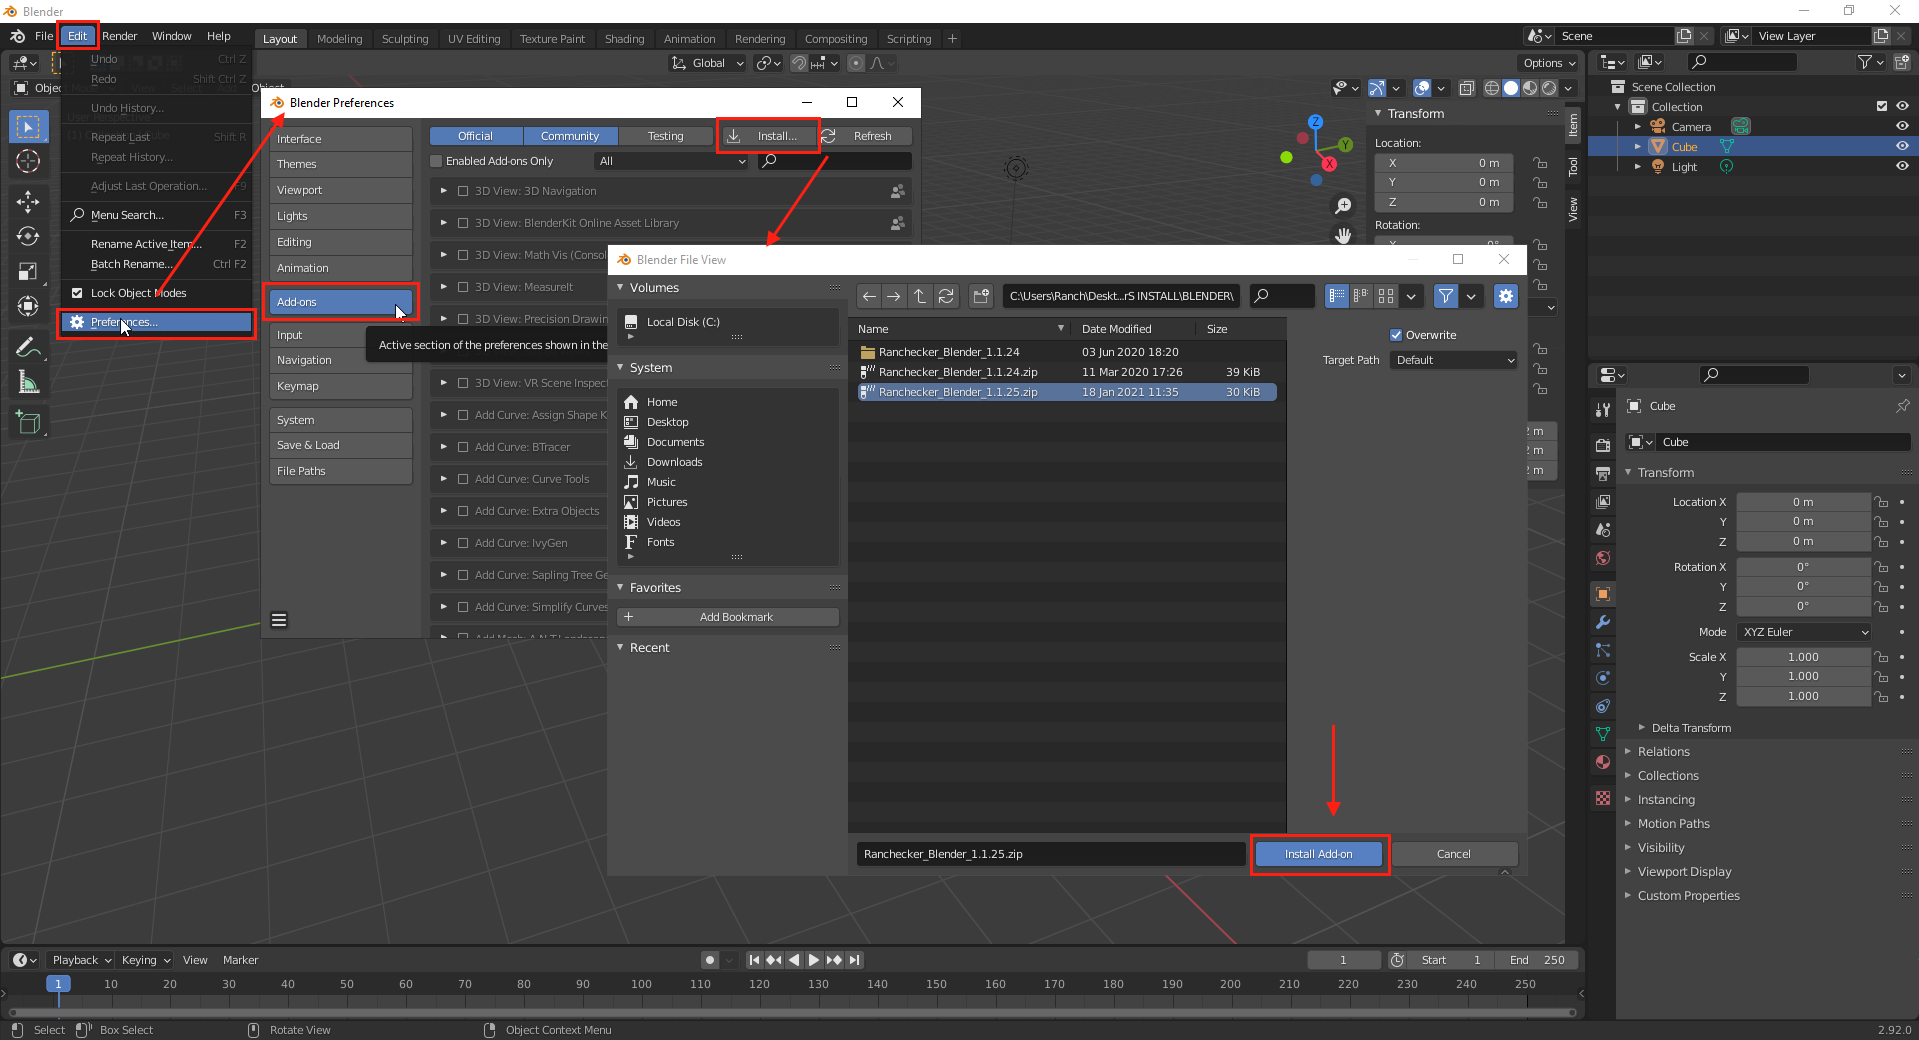The width and height of the screenshot is (1919, 1040).
Task: Cancel the Blender File View dialog
Action: point(1454,854)
